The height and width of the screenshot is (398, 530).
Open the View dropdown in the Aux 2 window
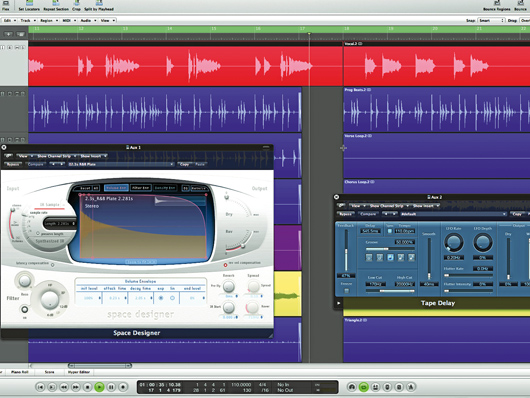(357, 206)
